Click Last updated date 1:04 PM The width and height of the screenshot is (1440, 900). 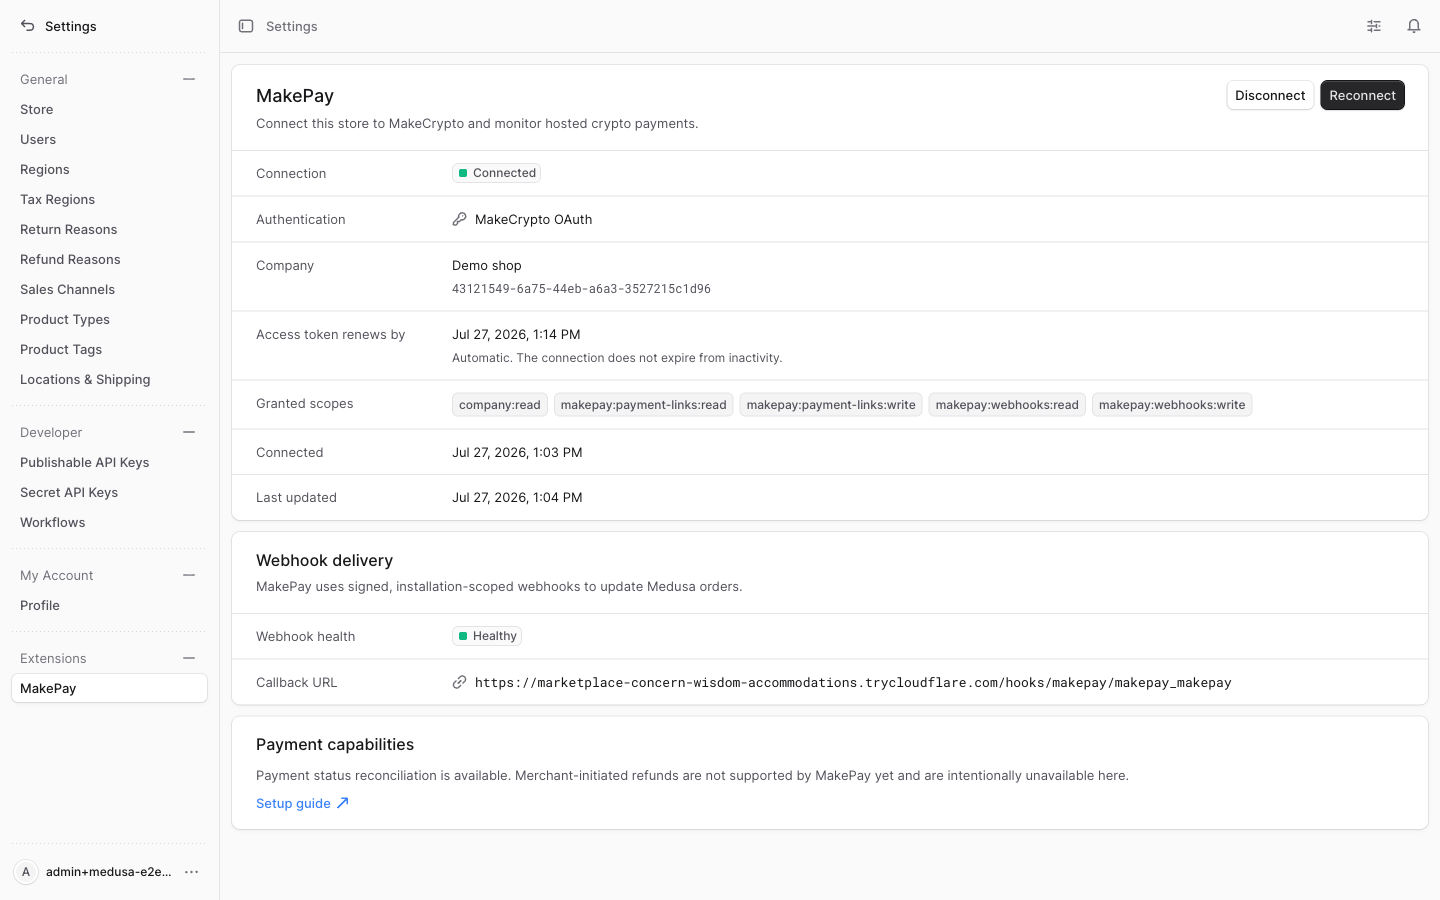point(517,497)
